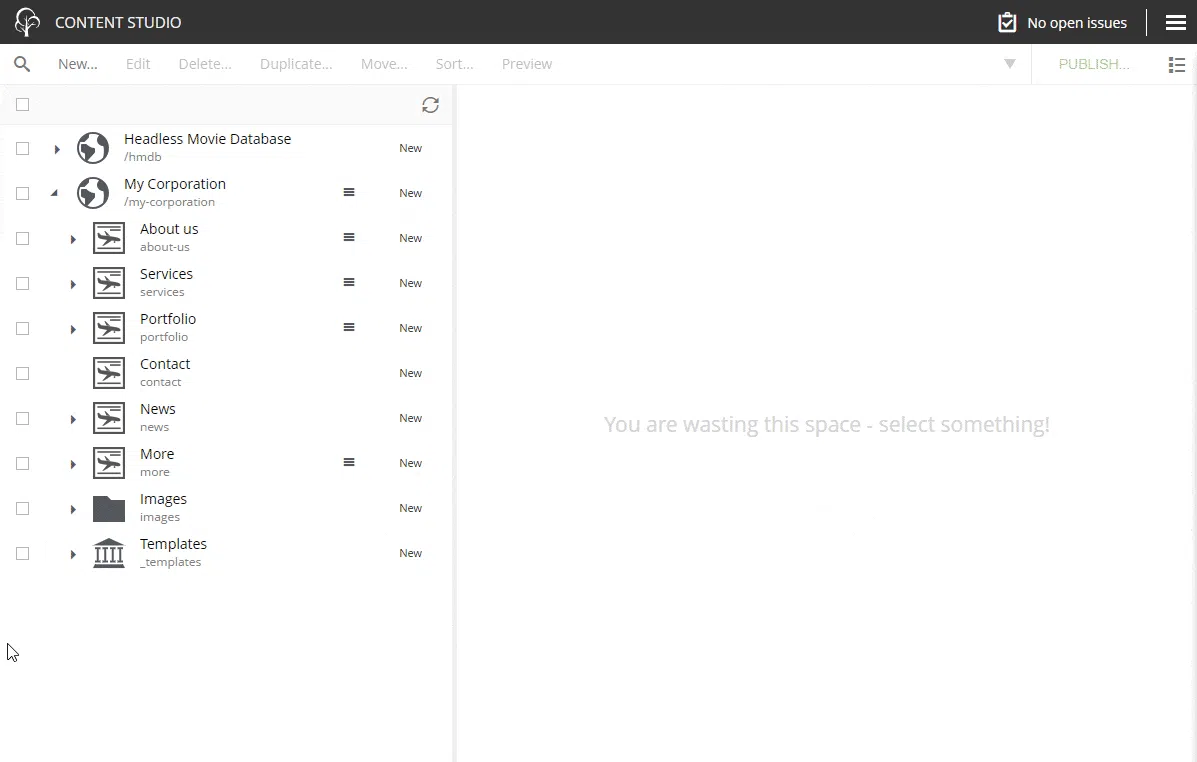Open the issues clipboard icon
The image size is (1197, 762).
click(x=1007, y=22)
